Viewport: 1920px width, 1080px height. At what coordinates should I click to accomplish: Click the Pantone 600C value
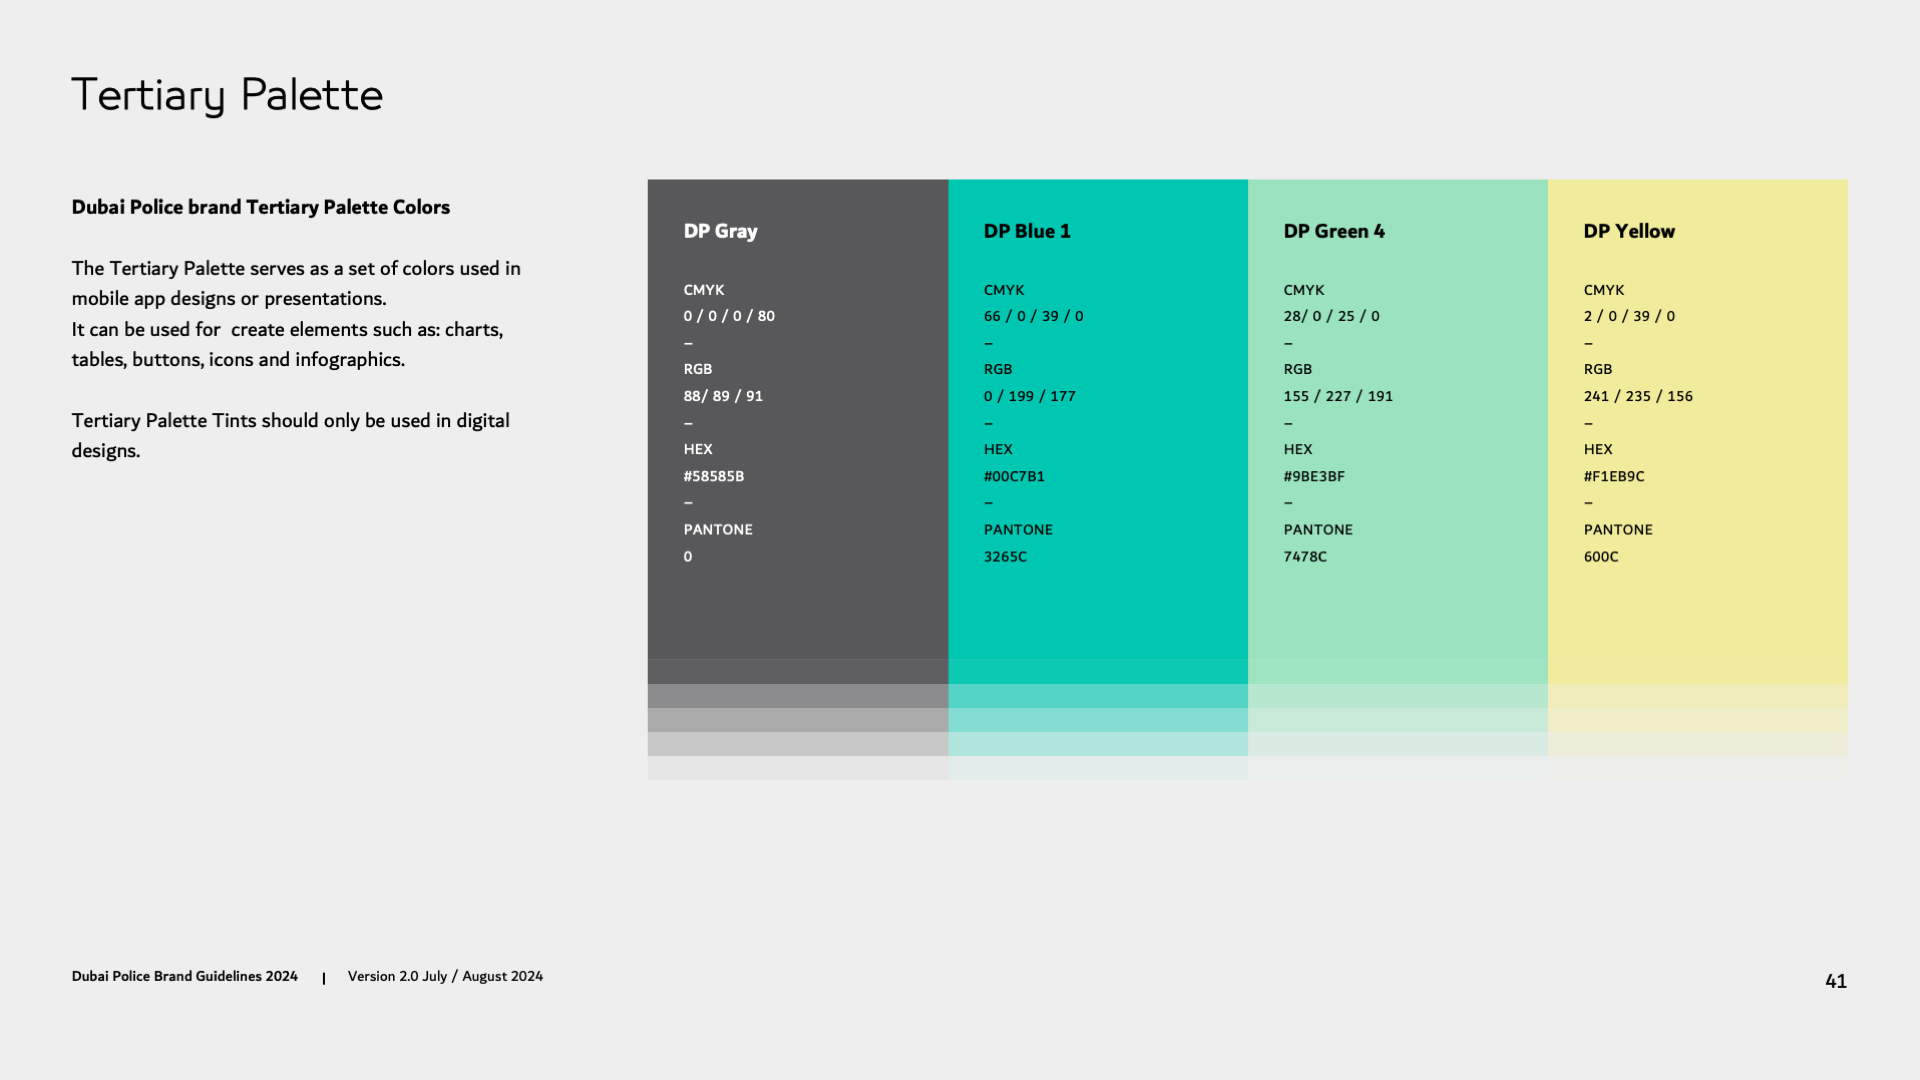pos(1600,556)
